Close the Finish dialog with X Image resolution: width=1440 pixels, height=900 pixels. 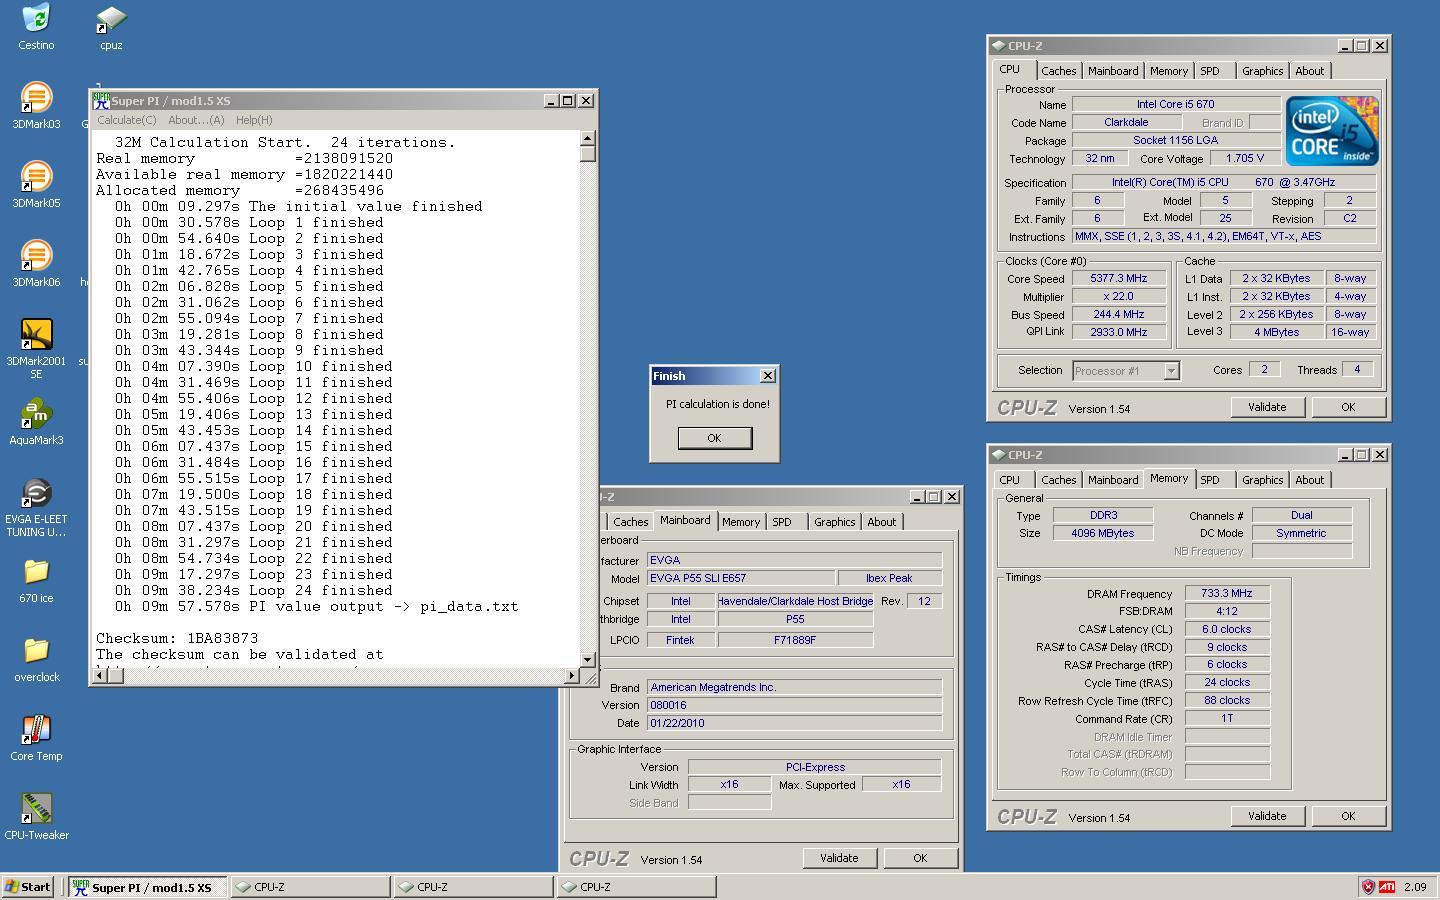(767, 376)
